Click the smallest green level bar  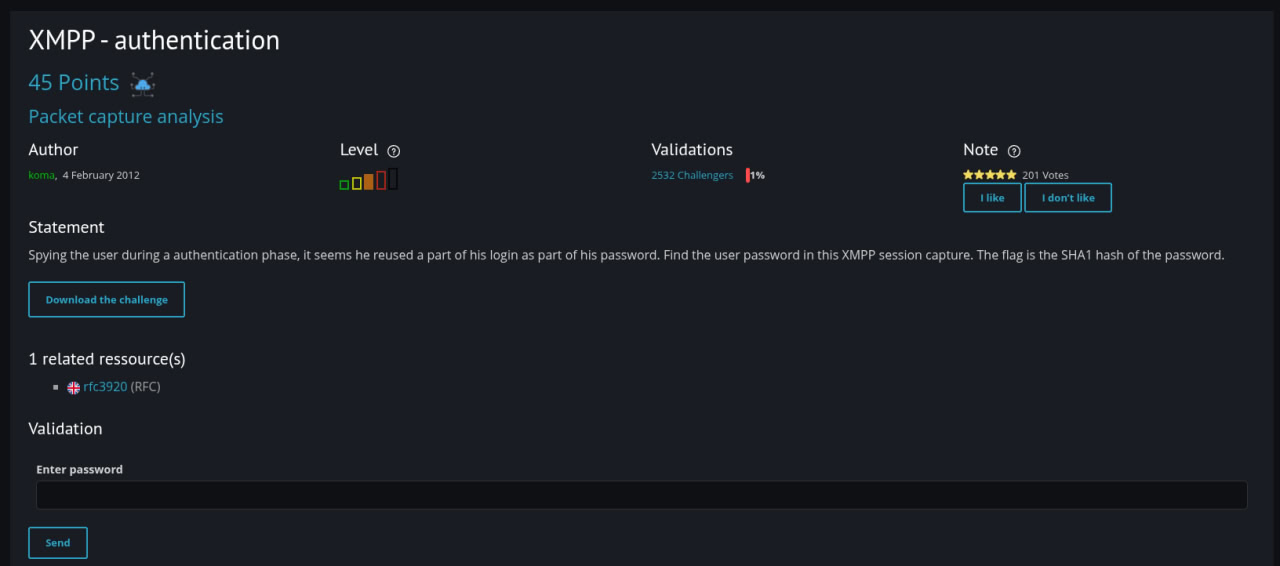click(x=344, y=184)
